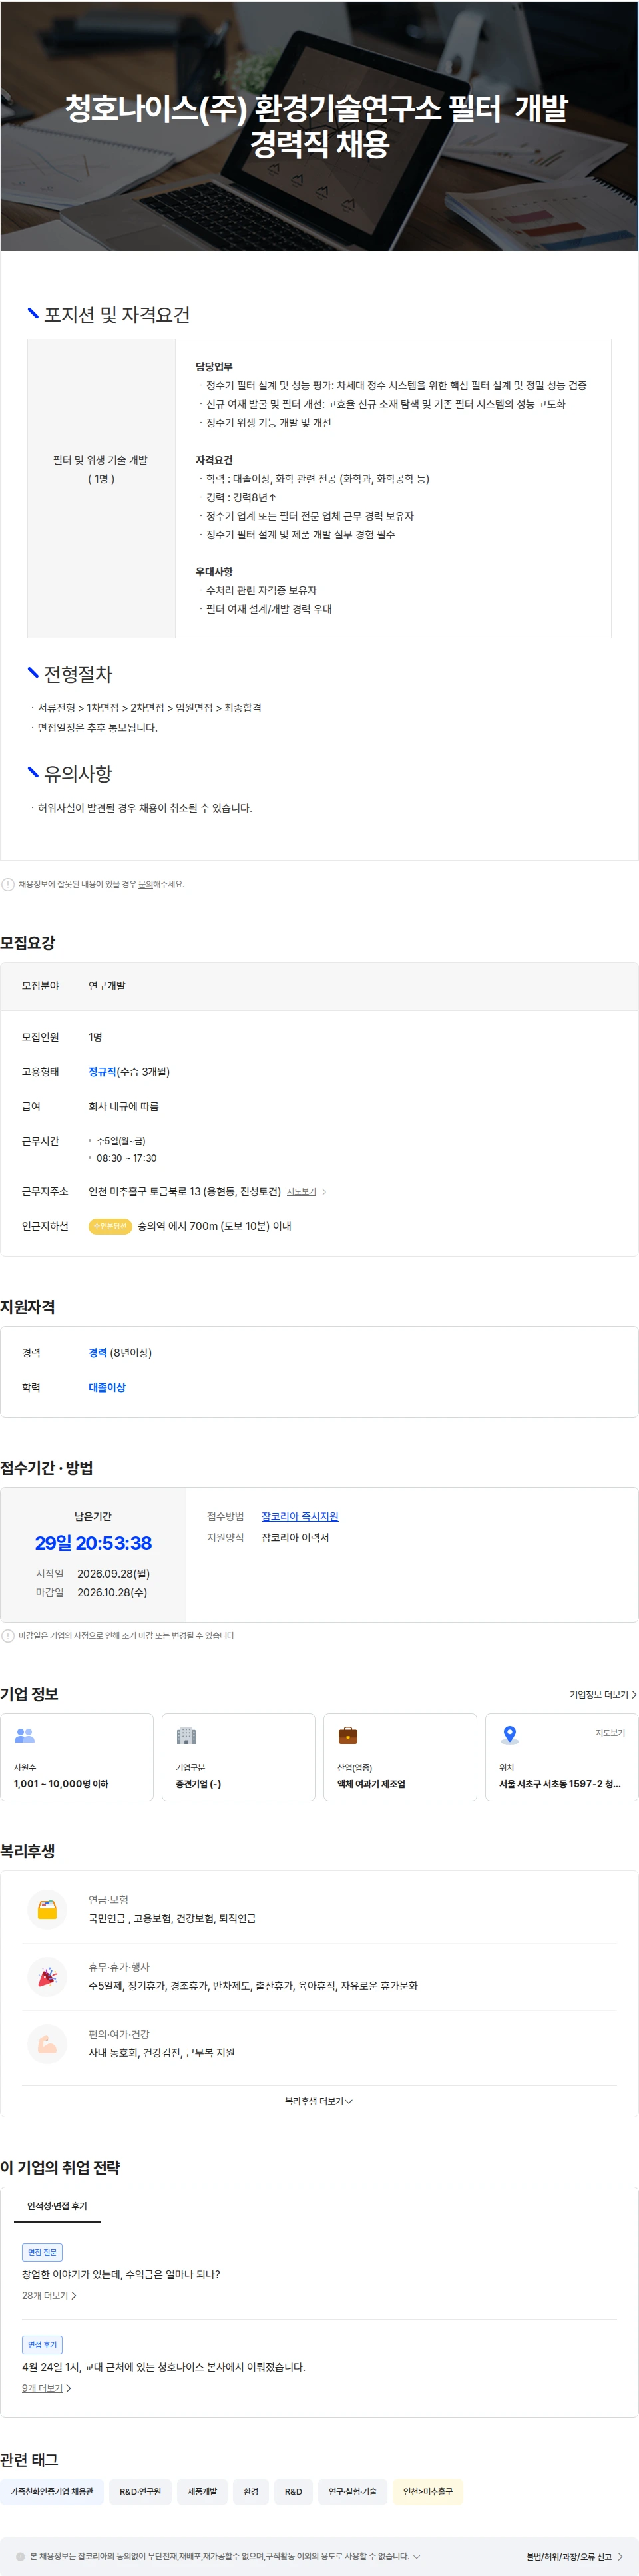Click the info icon beside 마감일은 기업의 사정으로
The width and height of the screenshot is (639, 2576).
click(x=8, y=1636)
